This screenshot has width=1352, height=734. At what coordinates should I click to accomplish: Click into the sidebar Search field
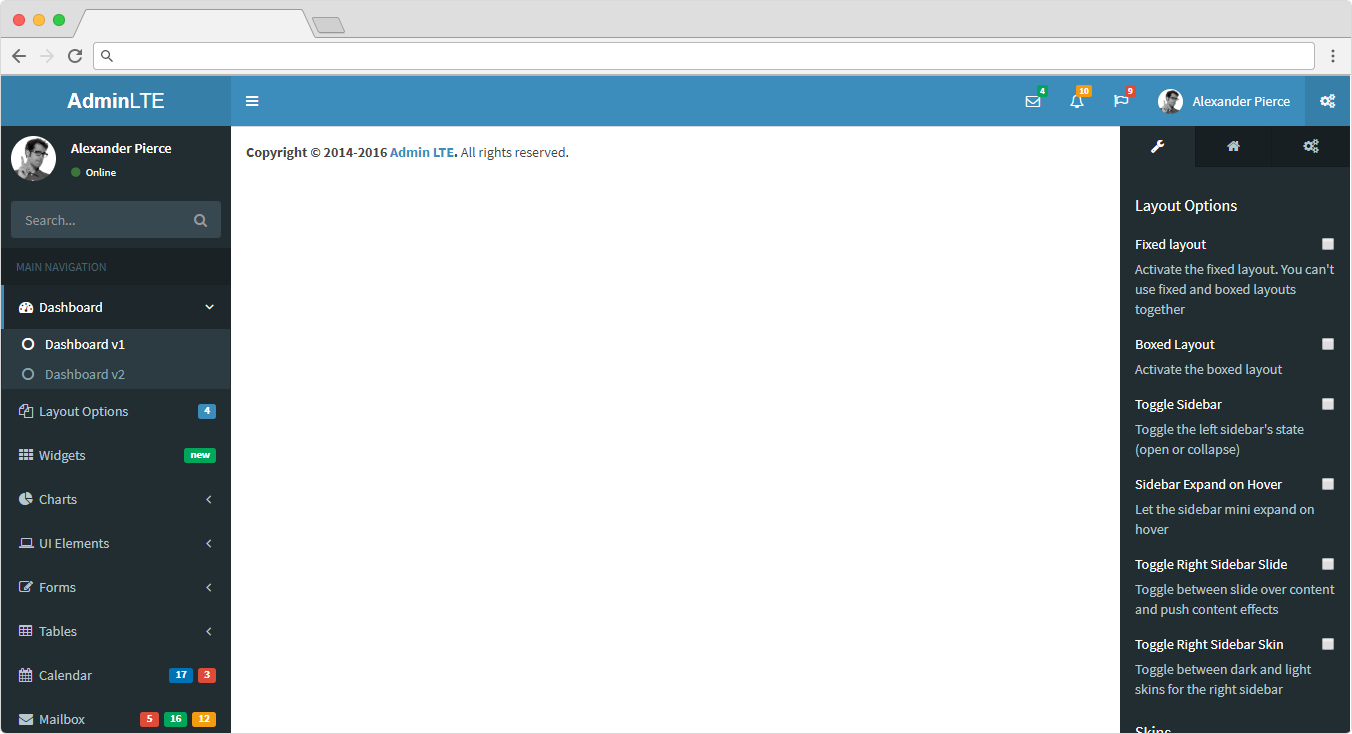[100, 220]
